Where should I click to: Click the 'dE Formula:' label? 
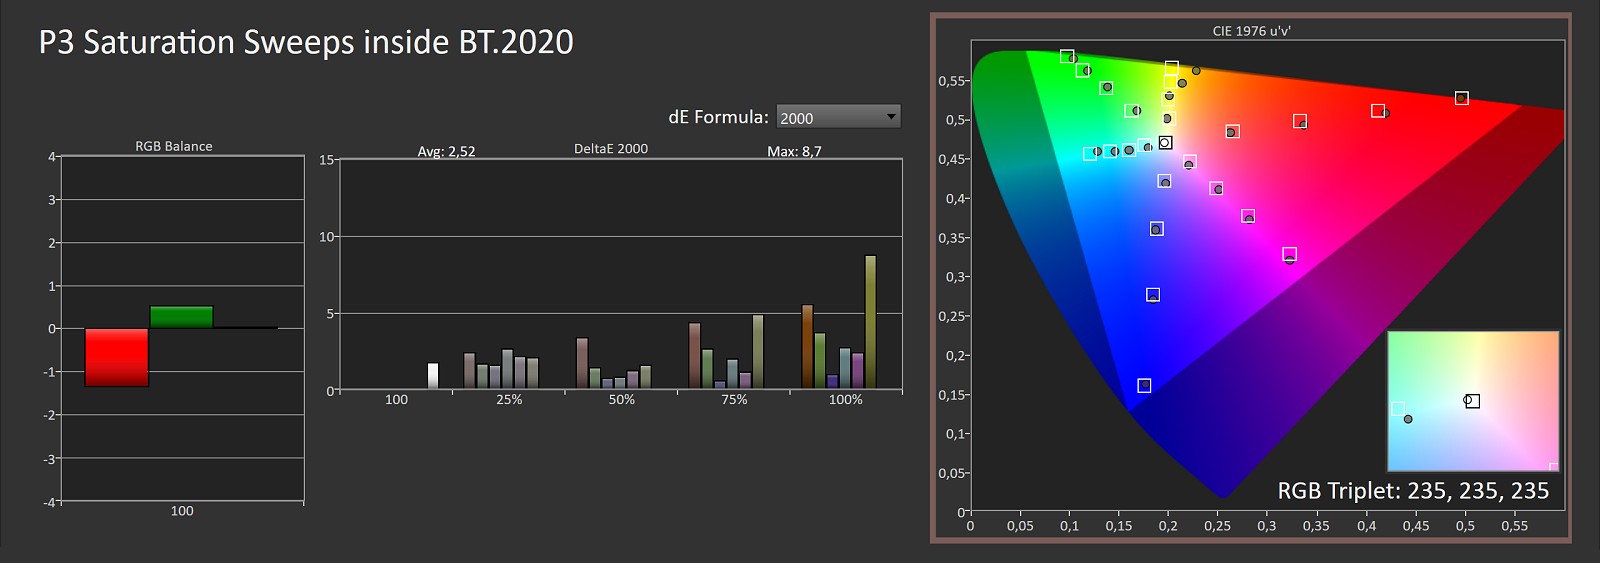pyautogui.click(x=718, y=117)
